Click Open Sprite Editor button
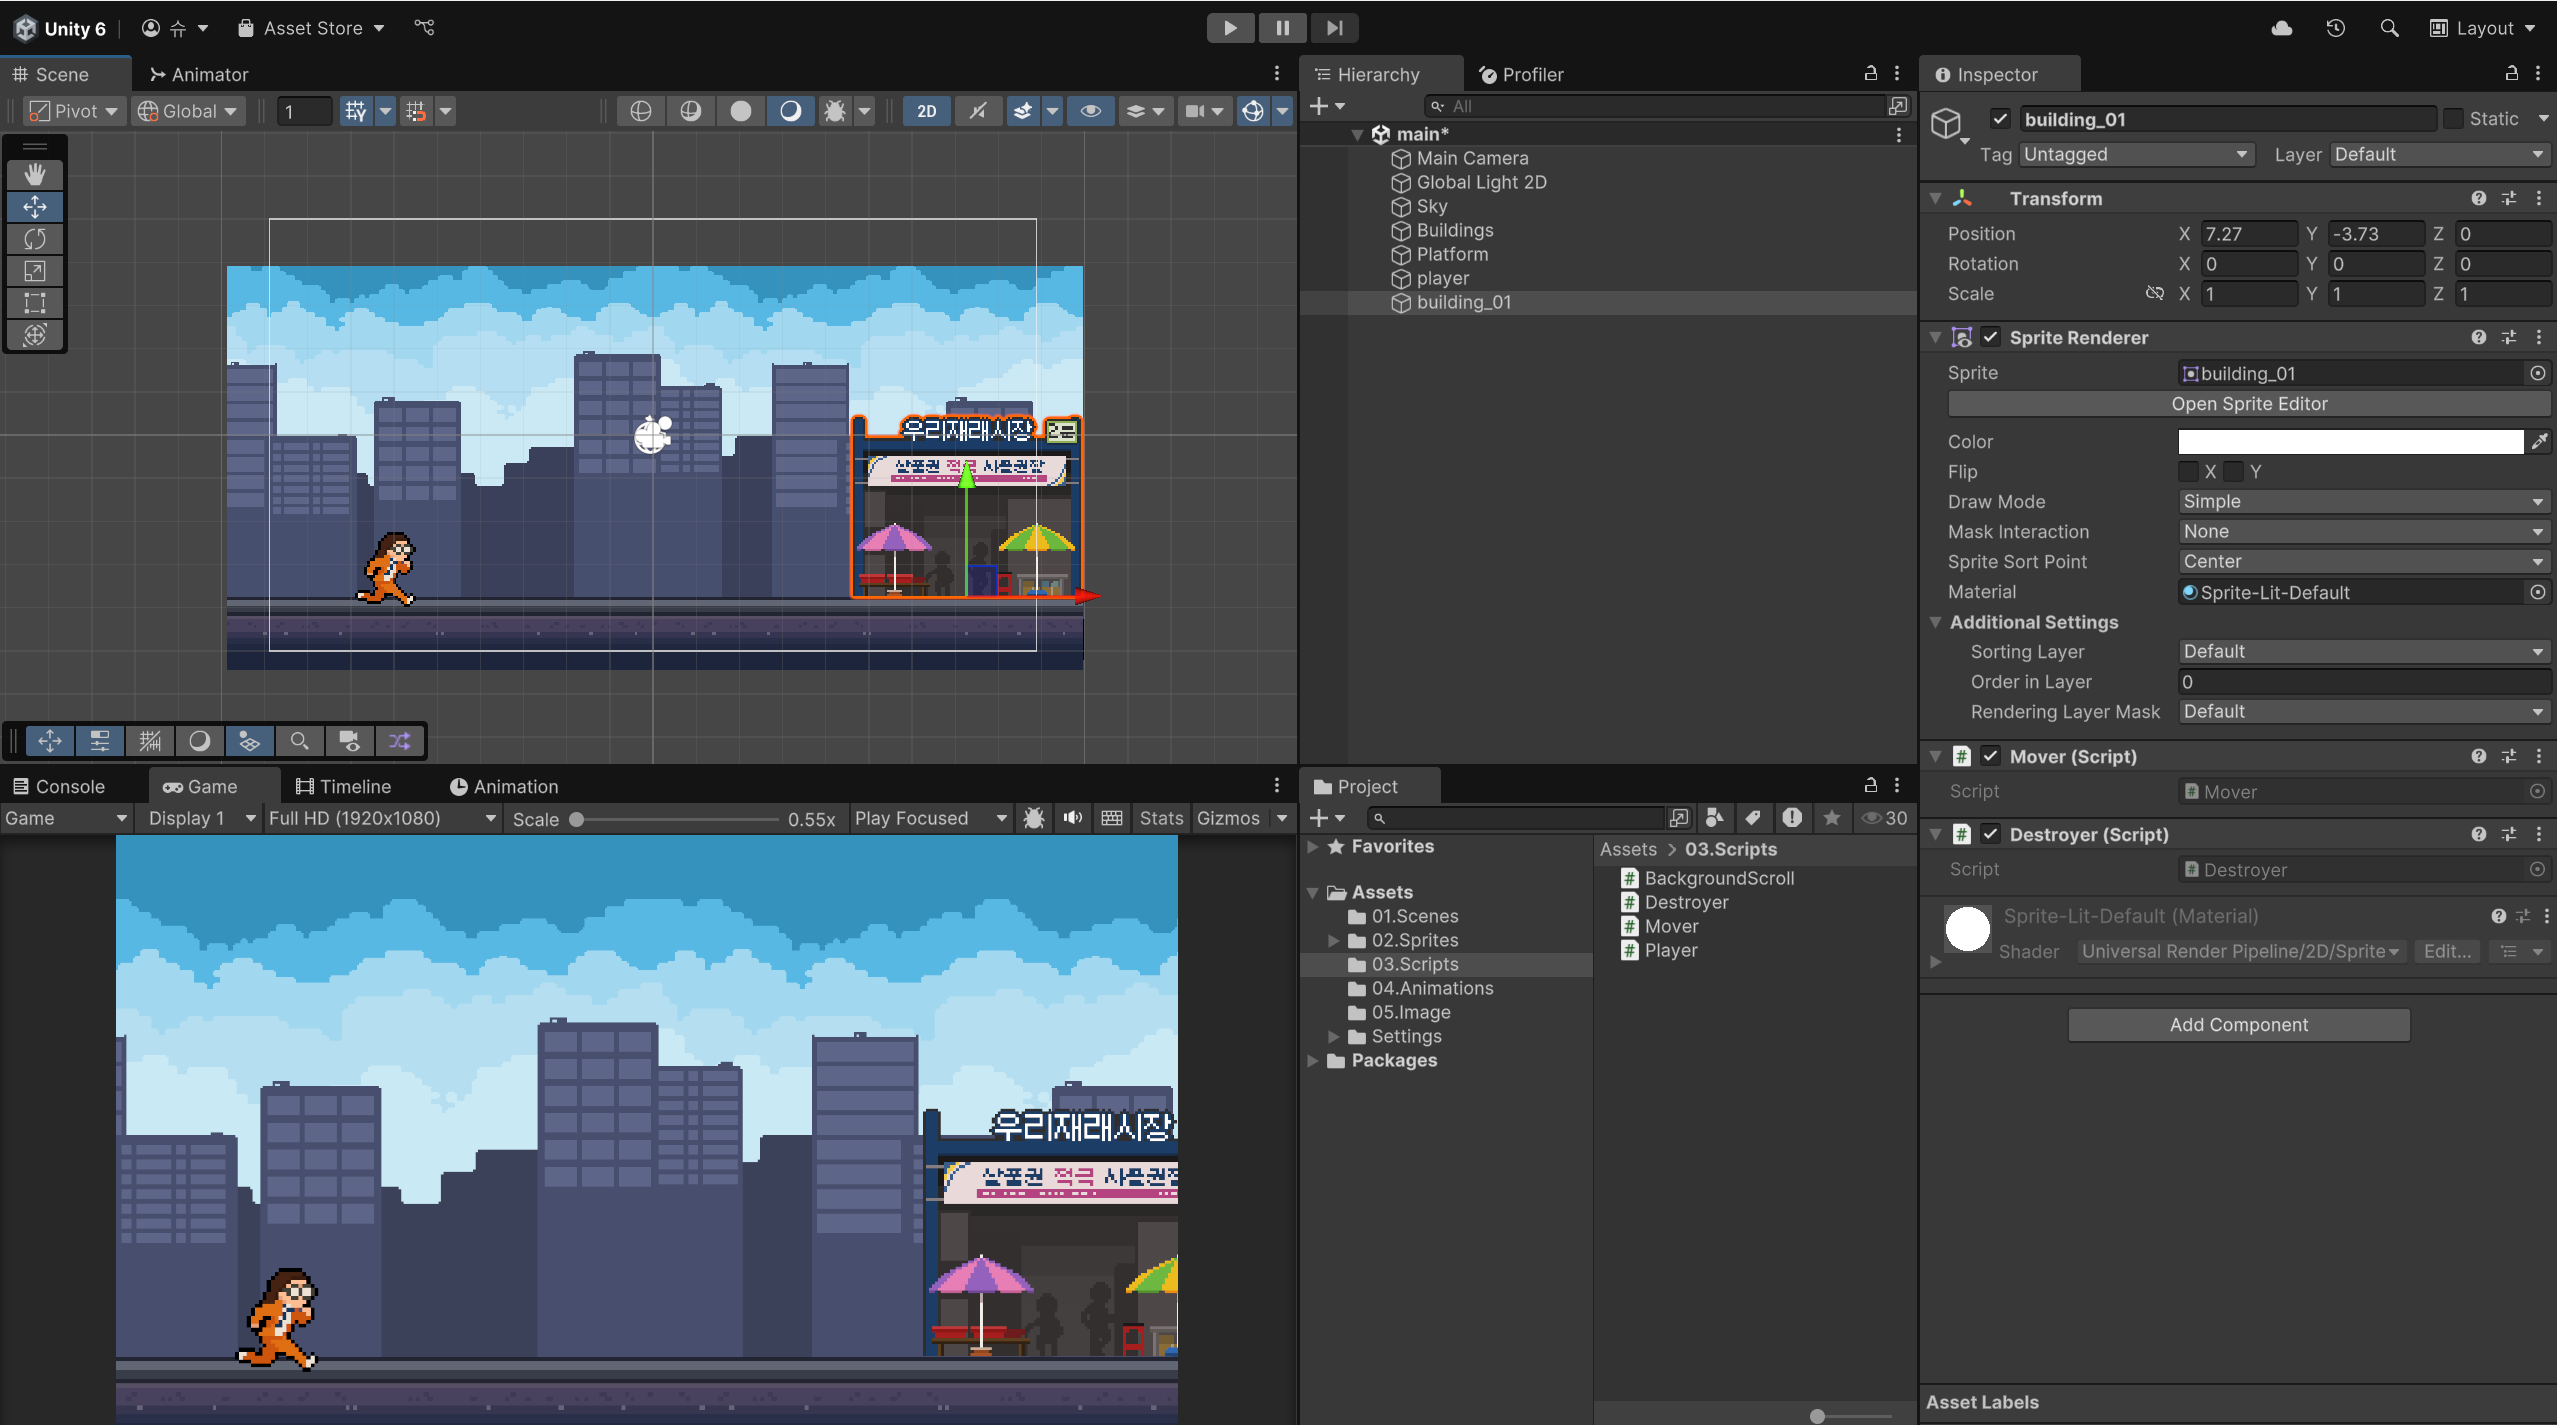 (2249, 404)
